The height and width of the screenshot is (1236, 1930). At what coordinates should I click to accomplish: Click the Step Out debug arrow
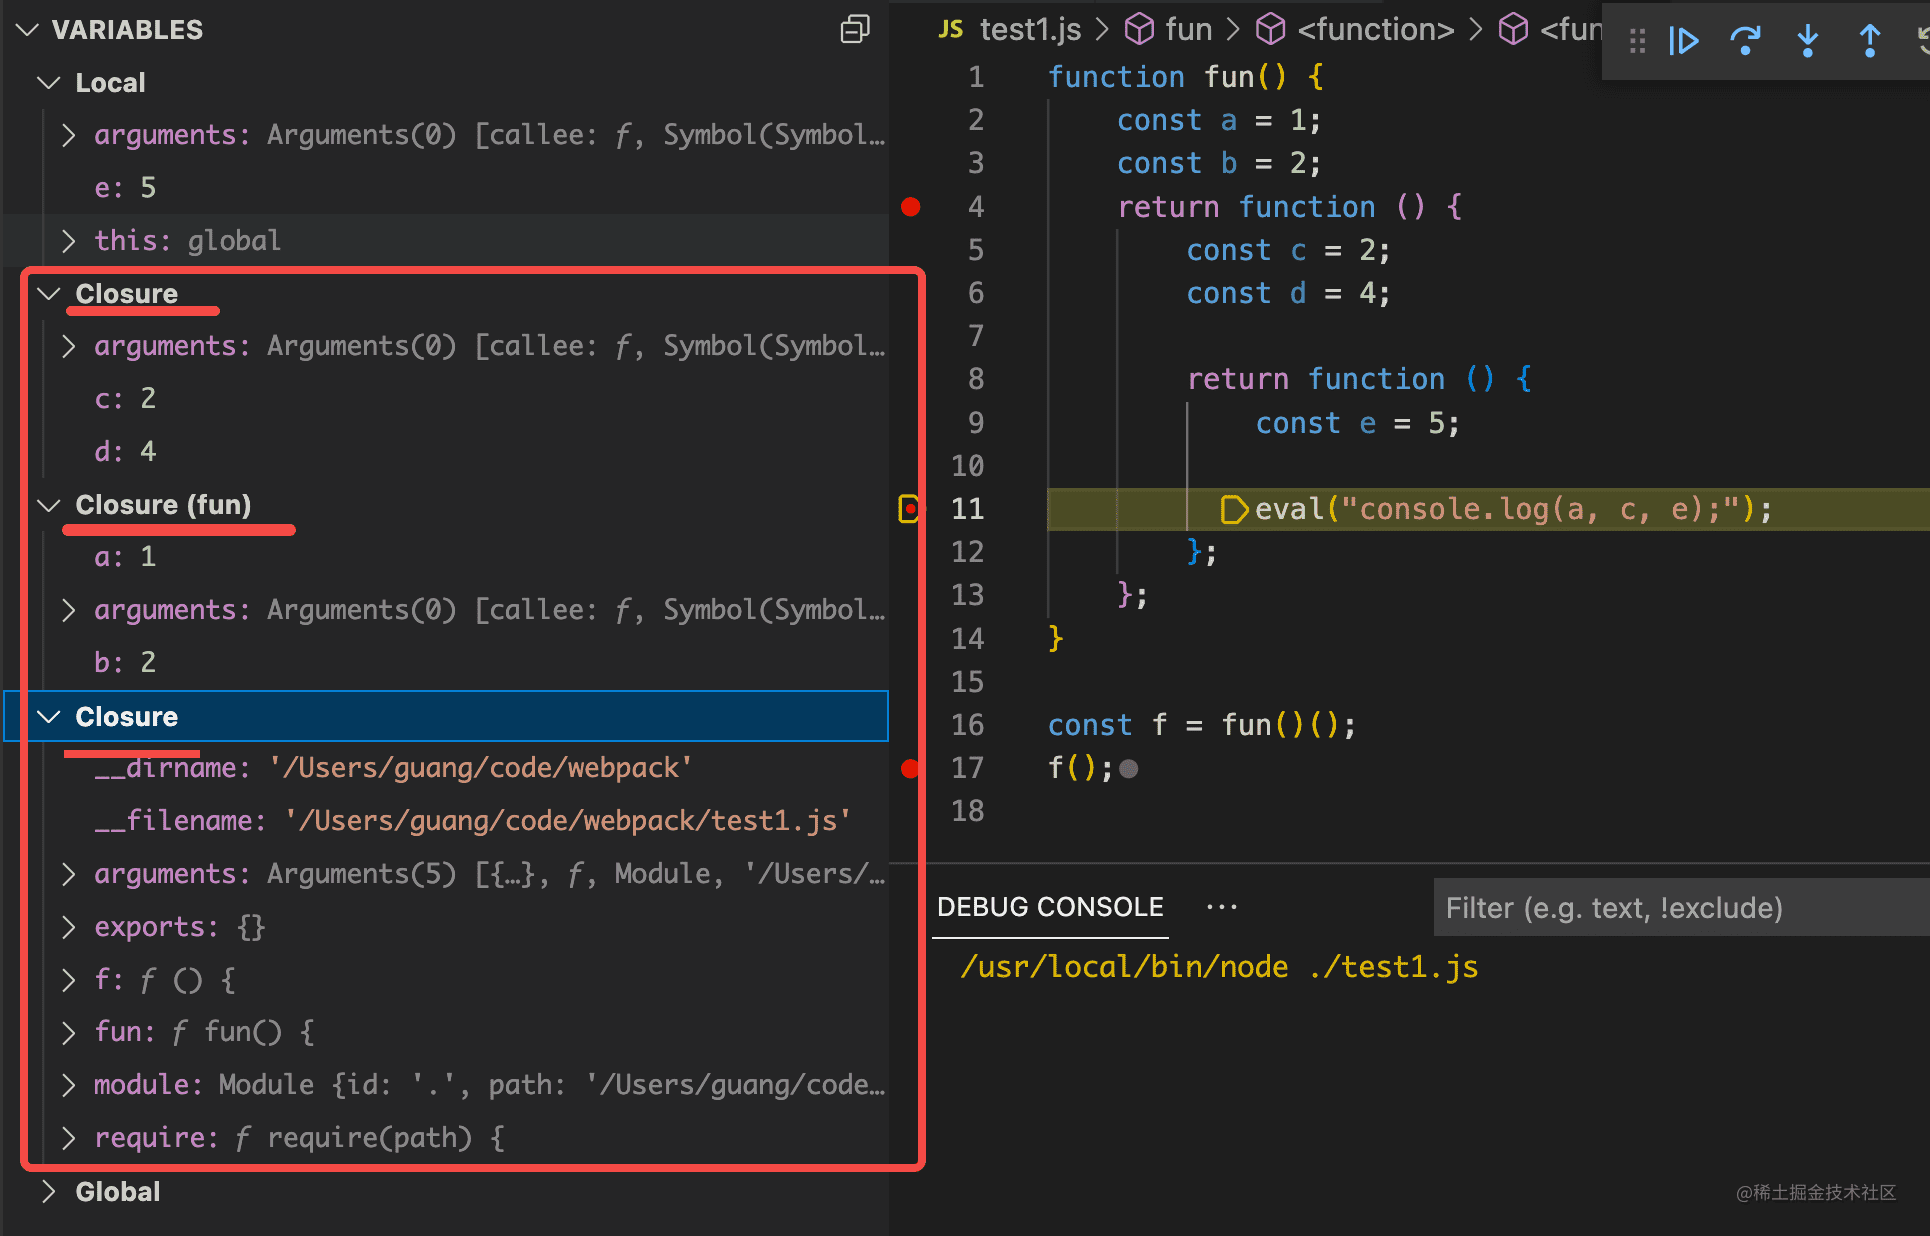point(1870,41)
